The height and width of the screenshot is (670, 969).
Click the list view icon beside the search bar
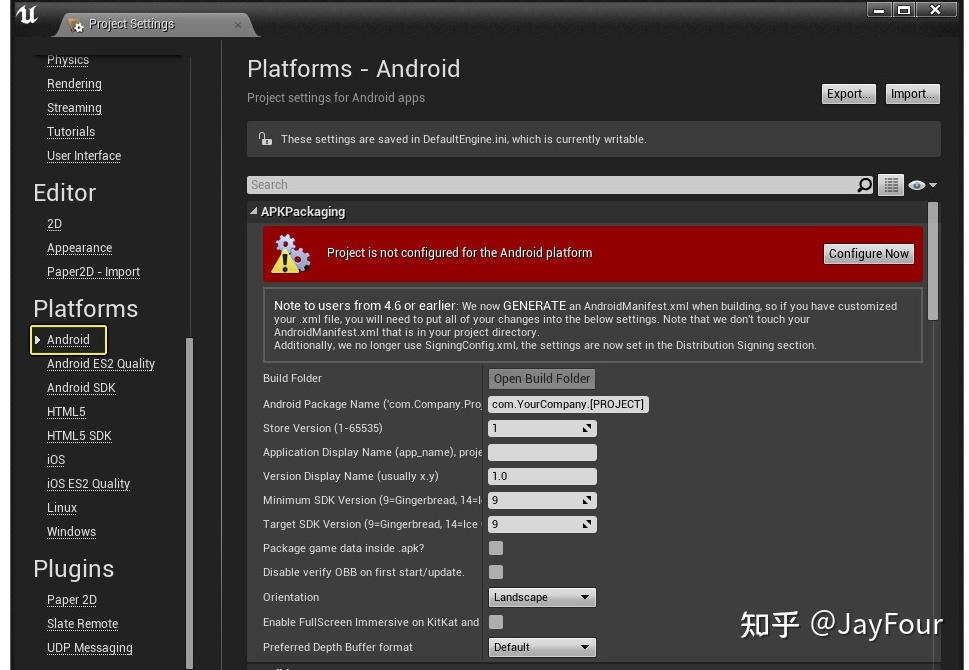(890, 185)
